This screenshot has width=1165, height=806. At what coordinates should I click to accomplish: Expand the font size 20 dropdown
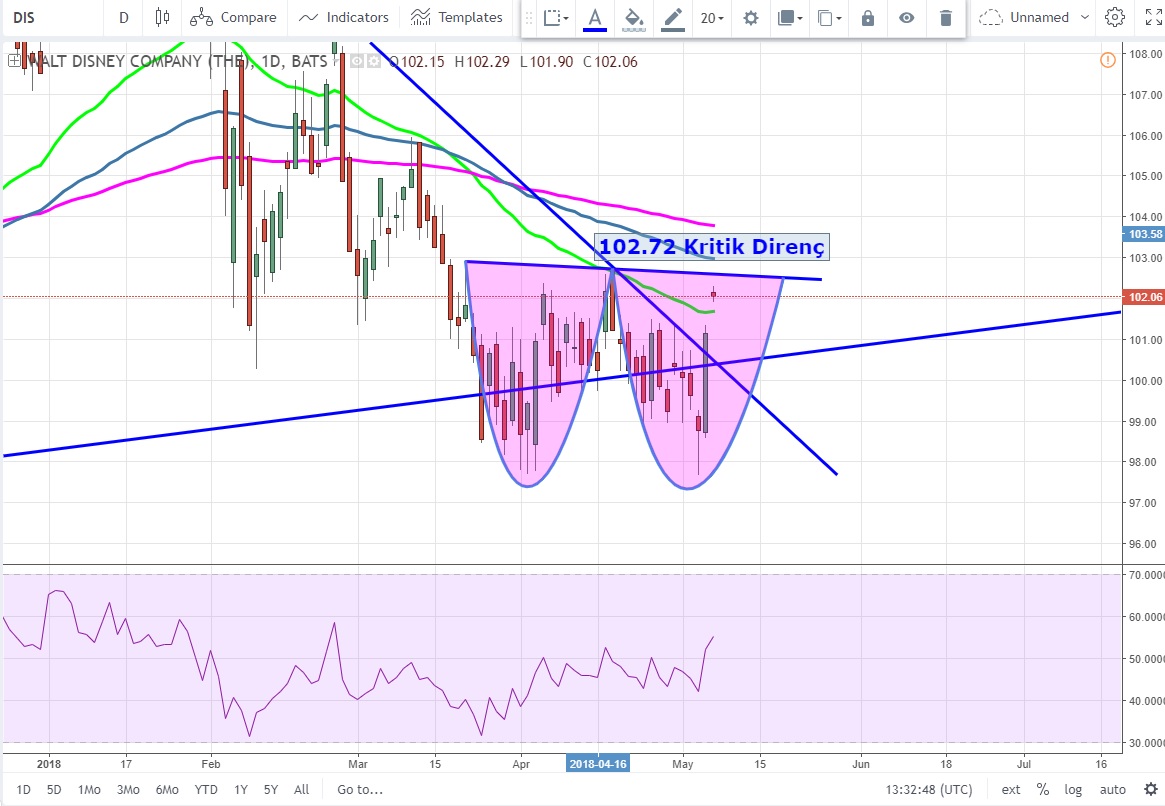[x=712, y=18]
